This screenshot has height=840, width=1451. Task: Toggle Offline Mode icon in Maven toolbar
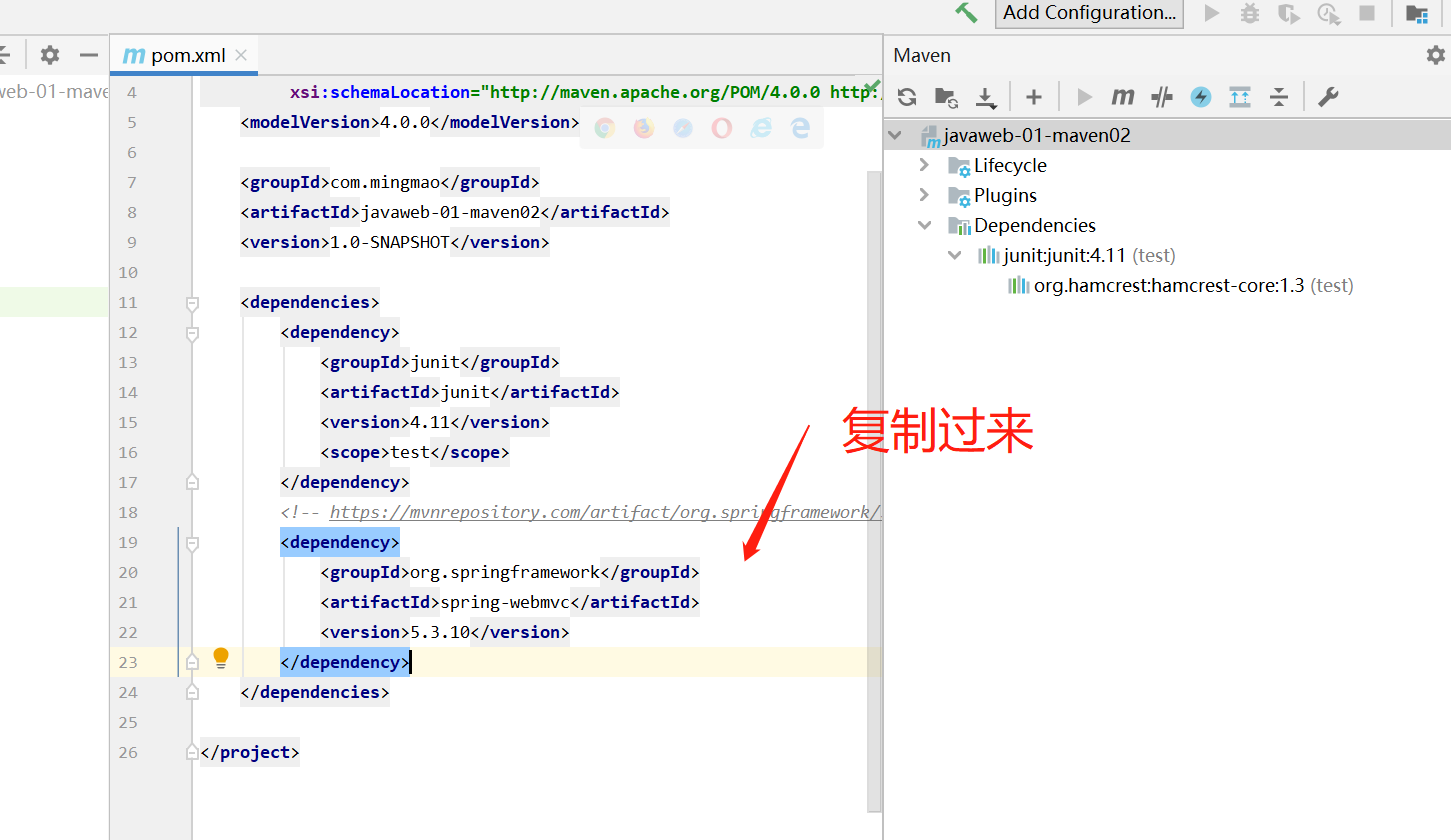[x=1162, y=97]
